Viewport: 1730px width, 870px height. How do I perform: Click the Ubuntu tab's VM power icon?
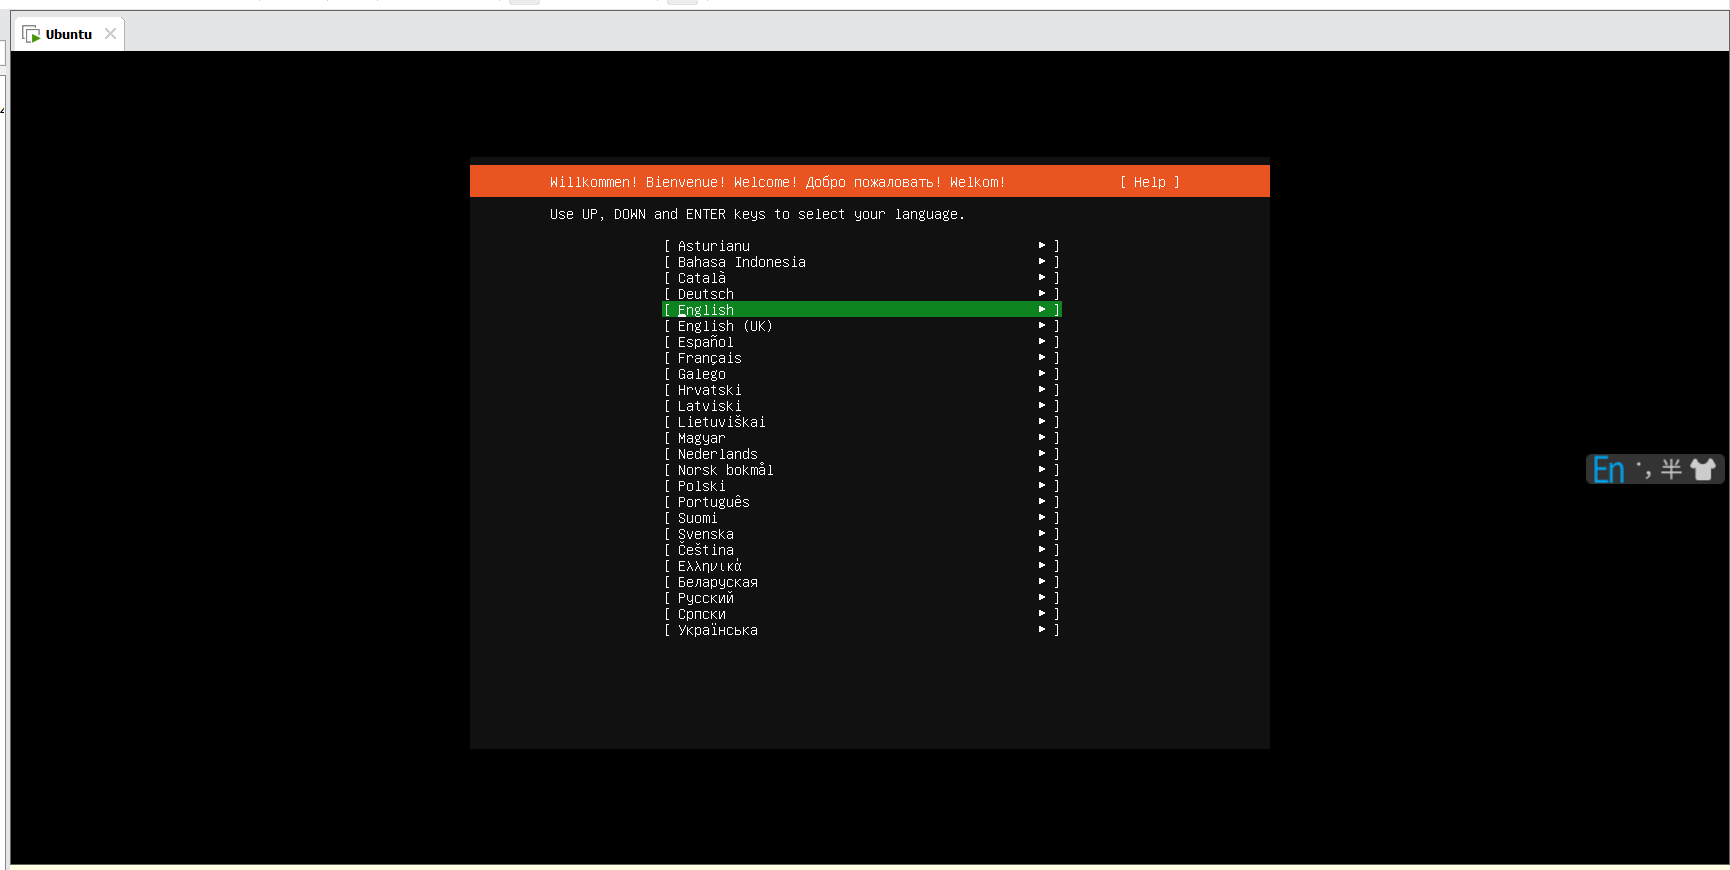(x=31, y=34)
